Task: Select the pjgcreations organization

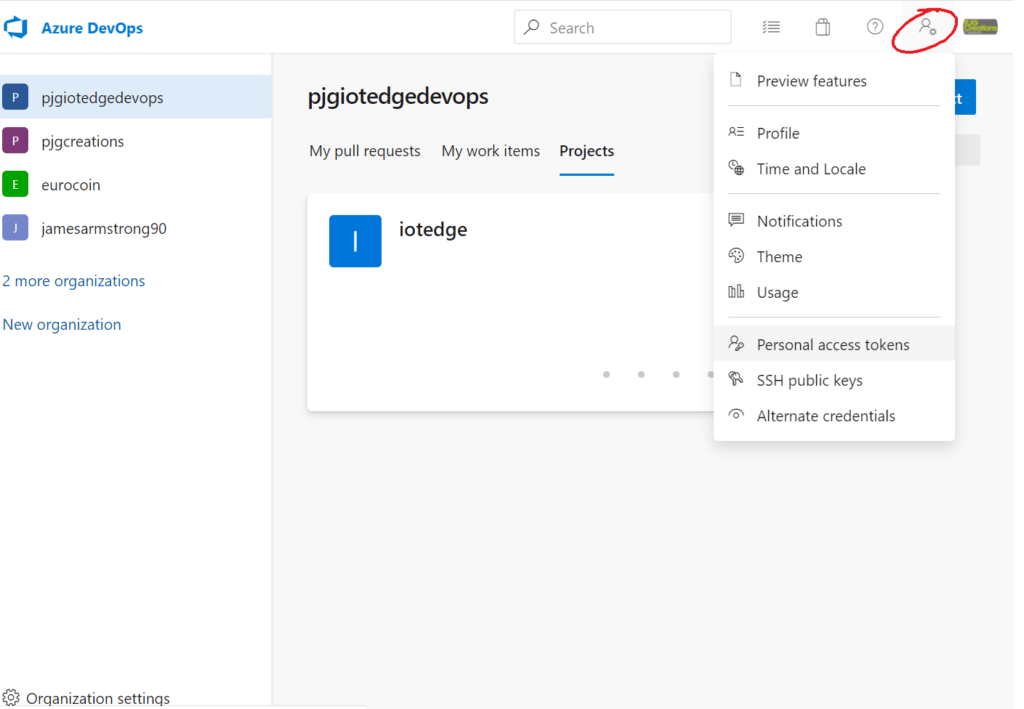Action: pos(136,141)
